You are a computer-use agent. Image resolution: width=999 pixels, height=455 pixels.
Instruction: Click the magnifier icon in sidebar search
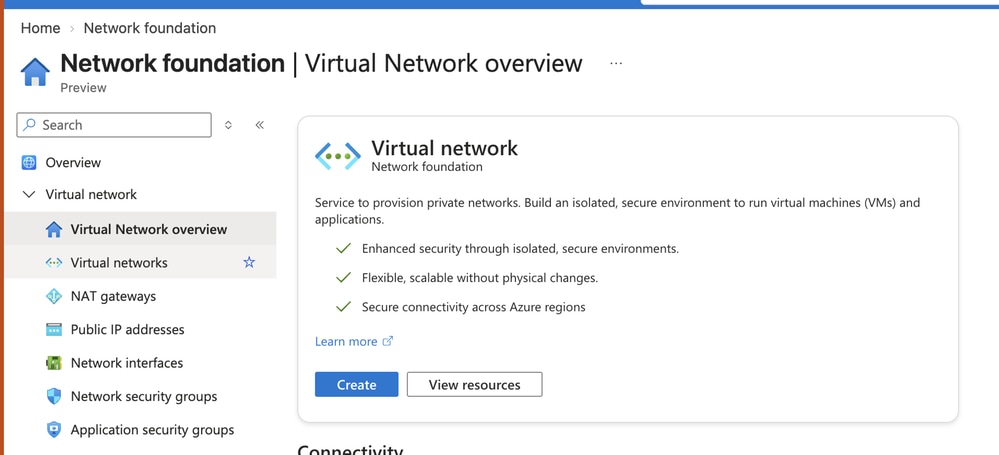pyautogui.click(x=29, y=125)
